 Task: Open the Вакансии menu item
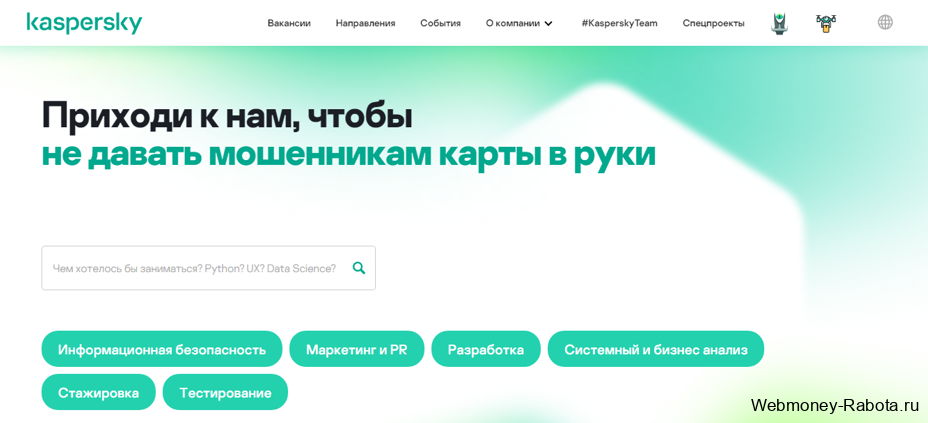pyautogui.click(x=289, y=23)
